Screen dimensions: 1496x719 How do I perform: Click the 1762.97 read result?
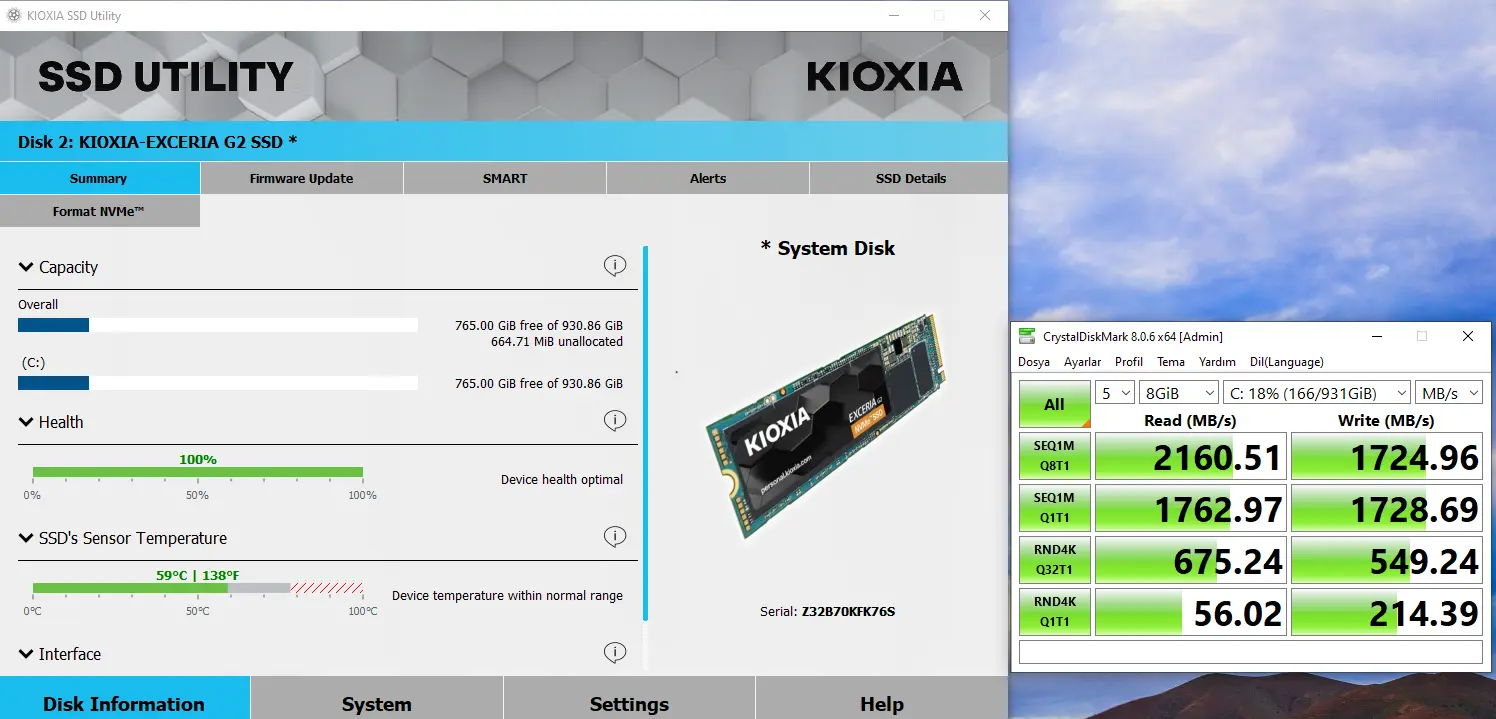(x=1191, y=509)
